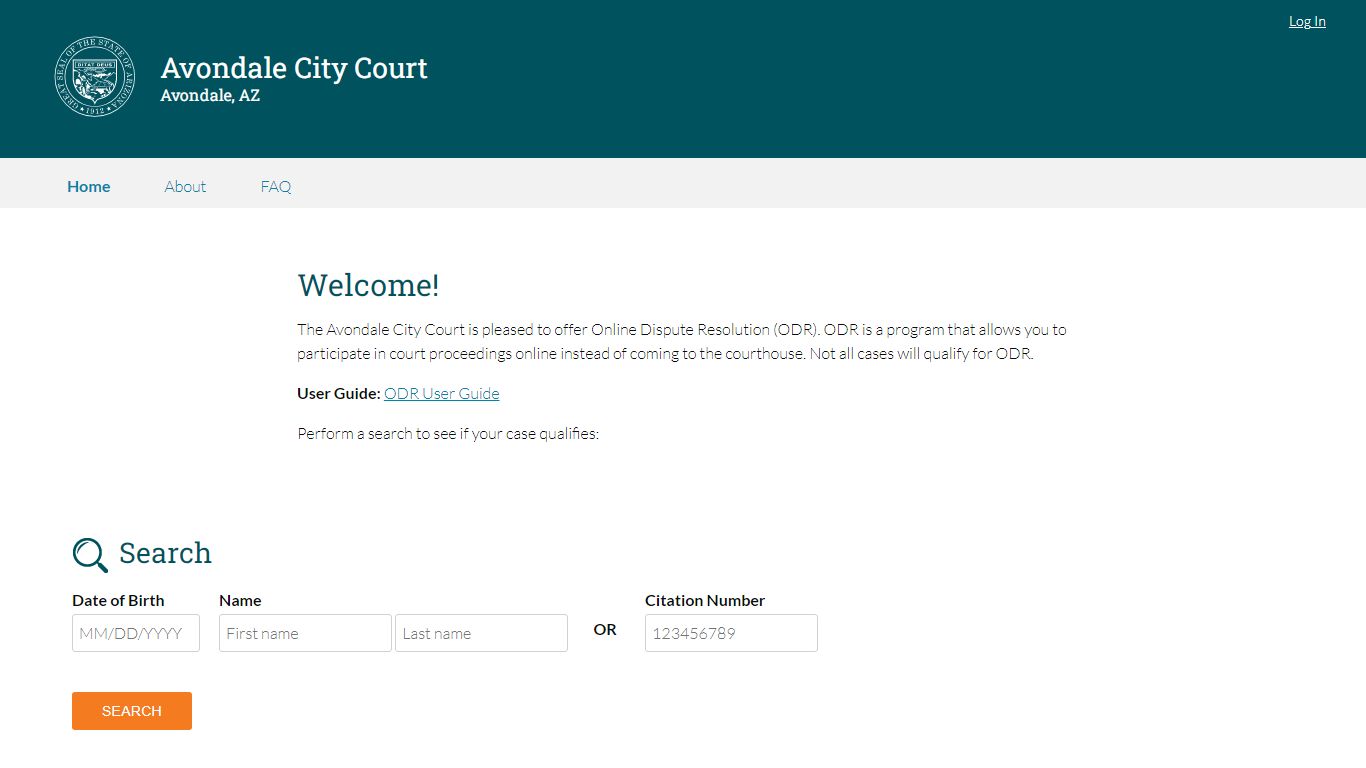The width and height of the screenshot is (1366, 768).
Task: Click the Citation Number label
Action: (x=705, y=600)
